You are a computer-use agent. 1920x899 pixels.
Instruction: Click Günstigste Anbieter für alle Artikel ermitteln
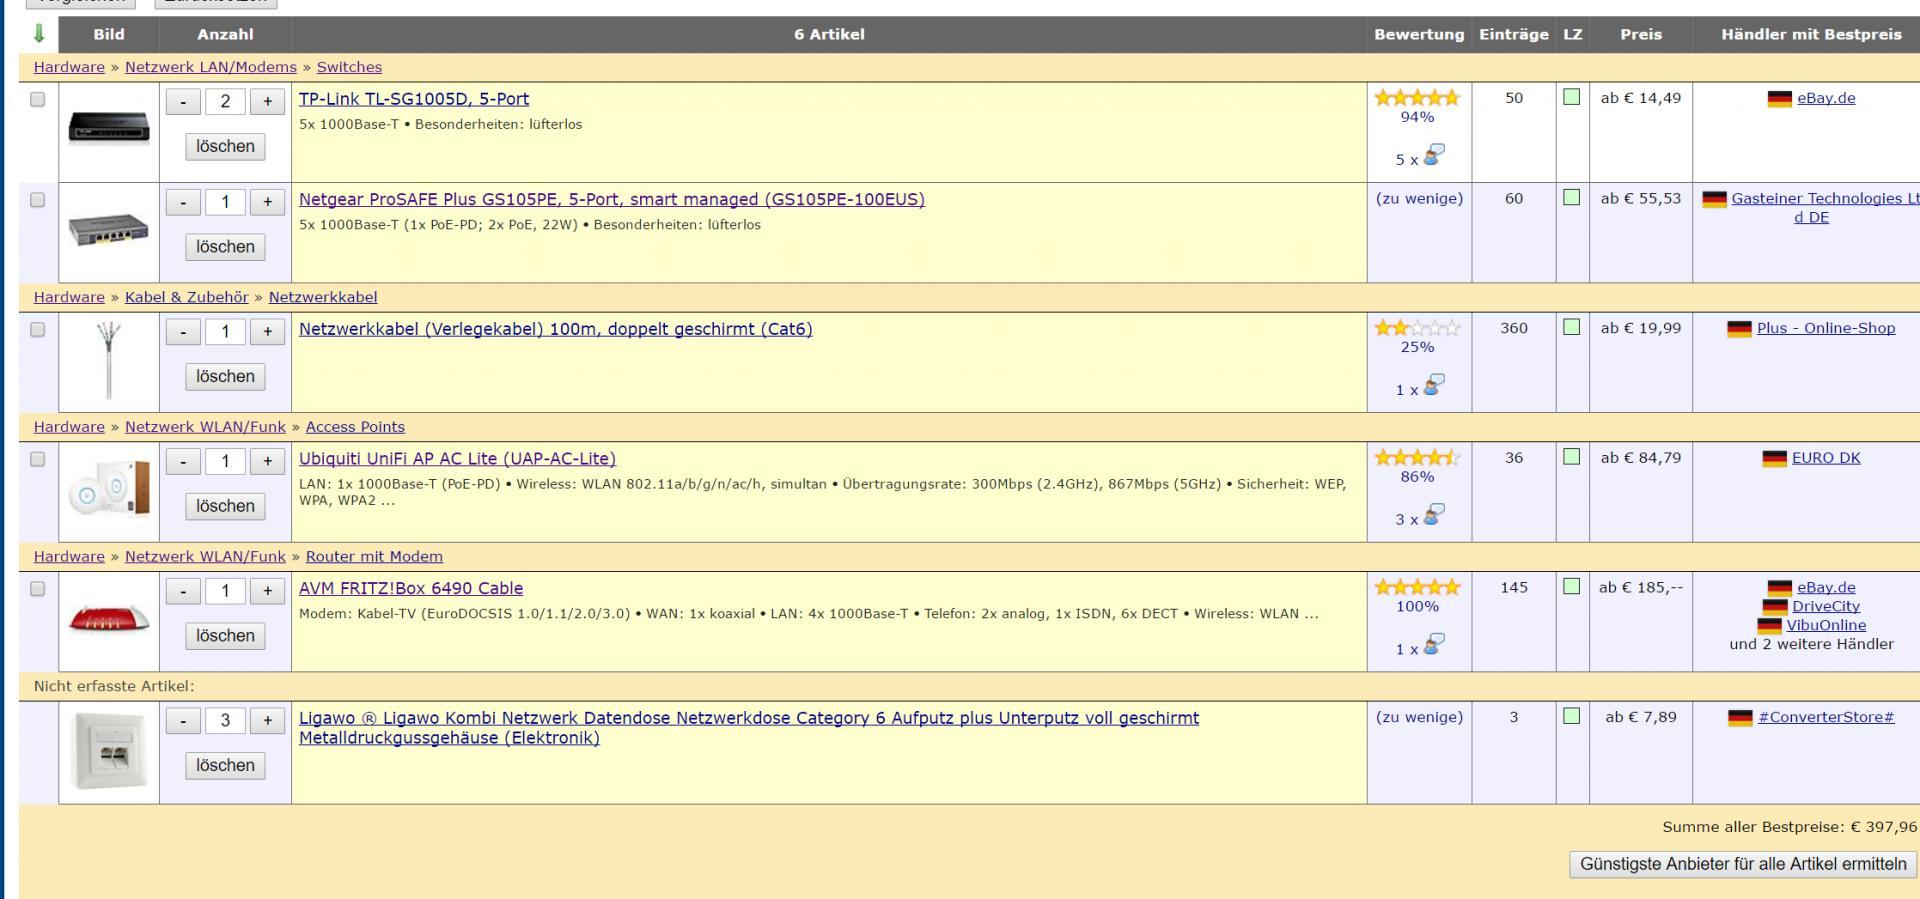1743,865
